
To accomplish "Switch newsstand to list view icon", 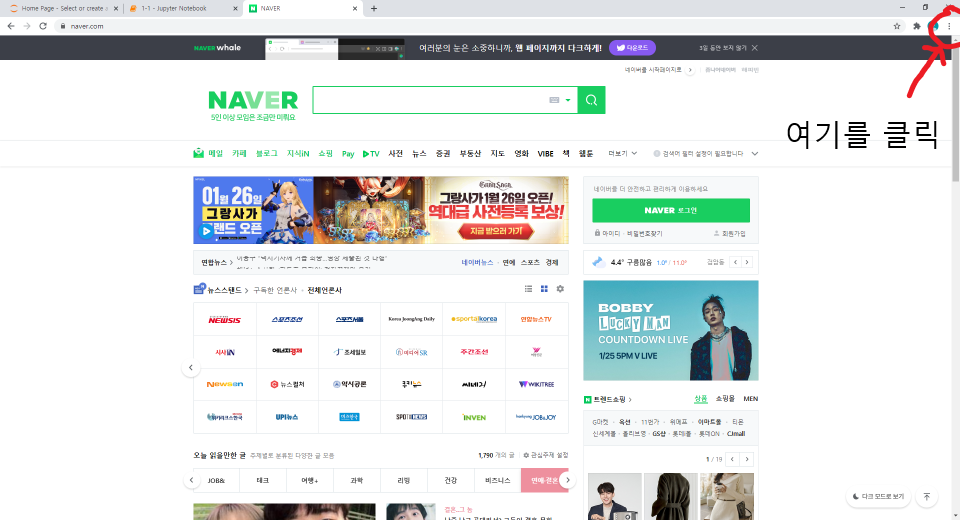I will 528,289.
